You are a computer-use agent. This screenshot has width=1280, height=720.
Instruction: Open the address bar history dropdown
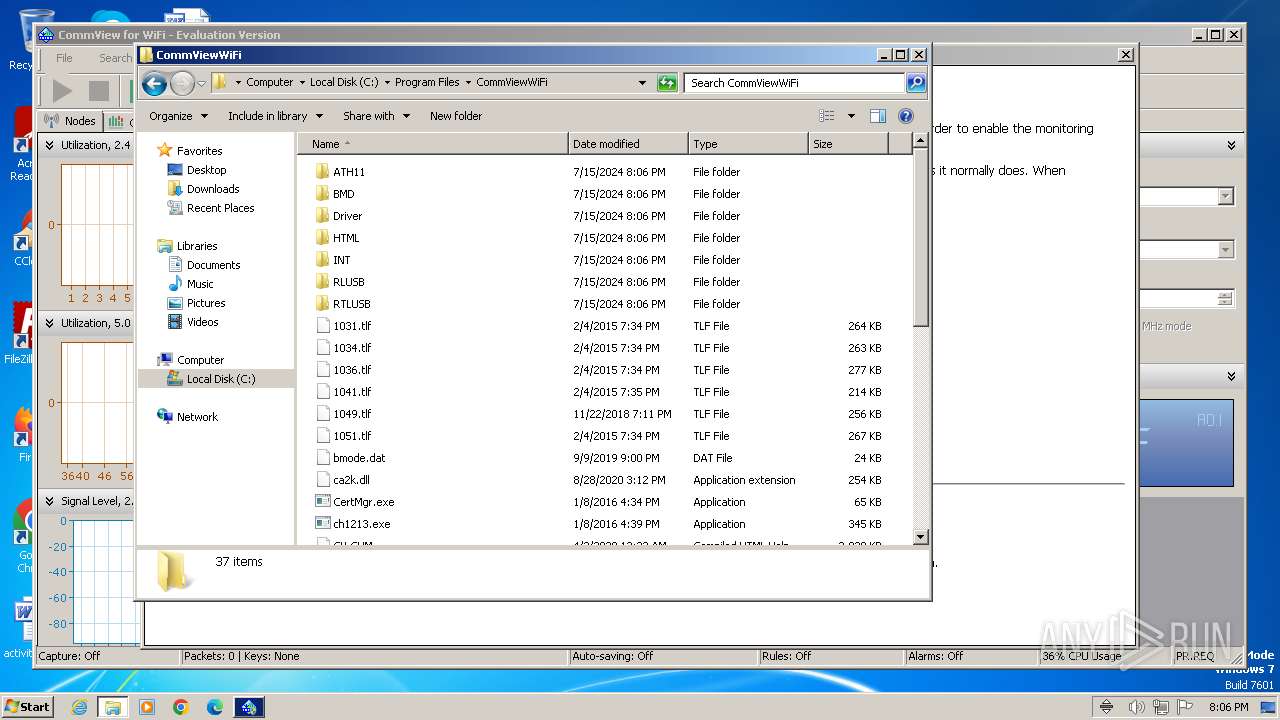click(642, 83)
